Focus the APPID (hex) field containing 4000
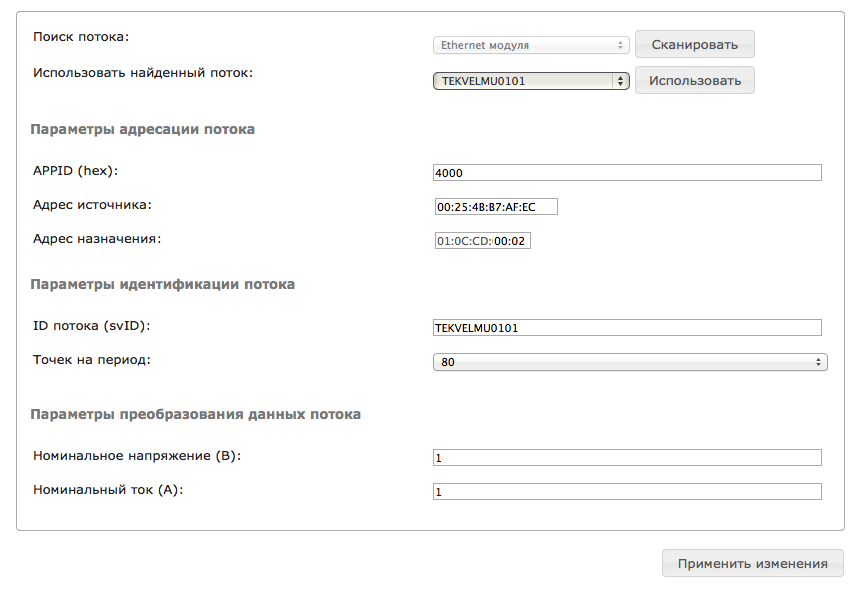Image resolution: width=859 pixels, height=590 pixels. pos(627,173)
